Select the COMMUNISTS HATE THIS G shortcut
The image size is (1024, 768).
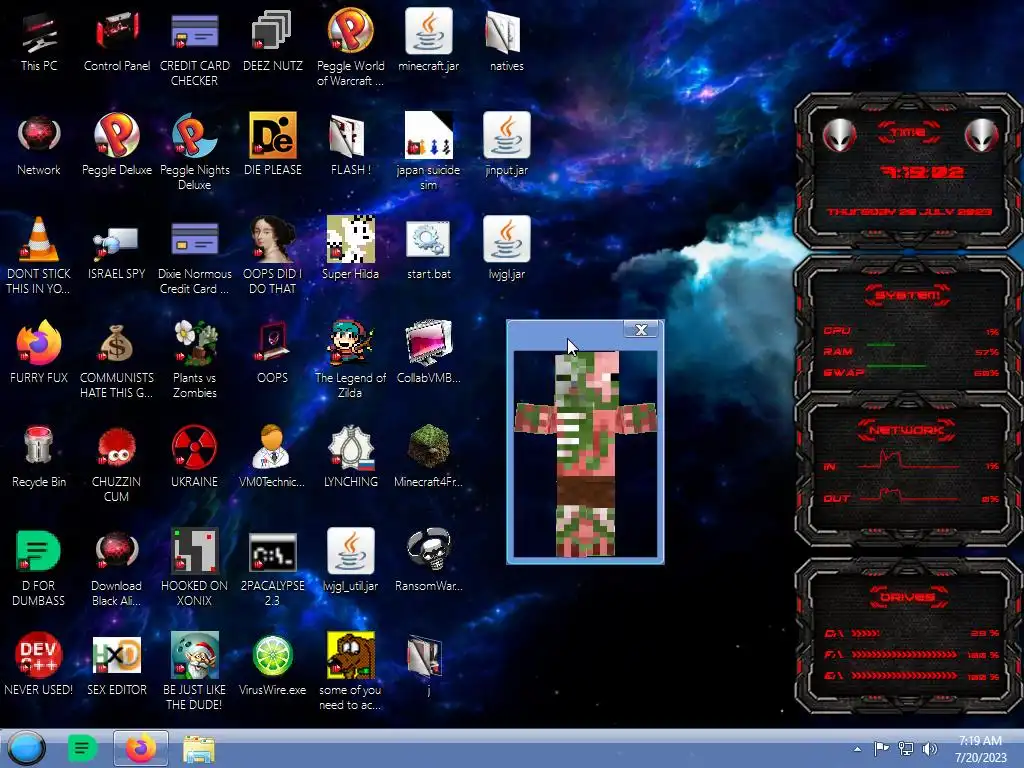click(117, 360)
